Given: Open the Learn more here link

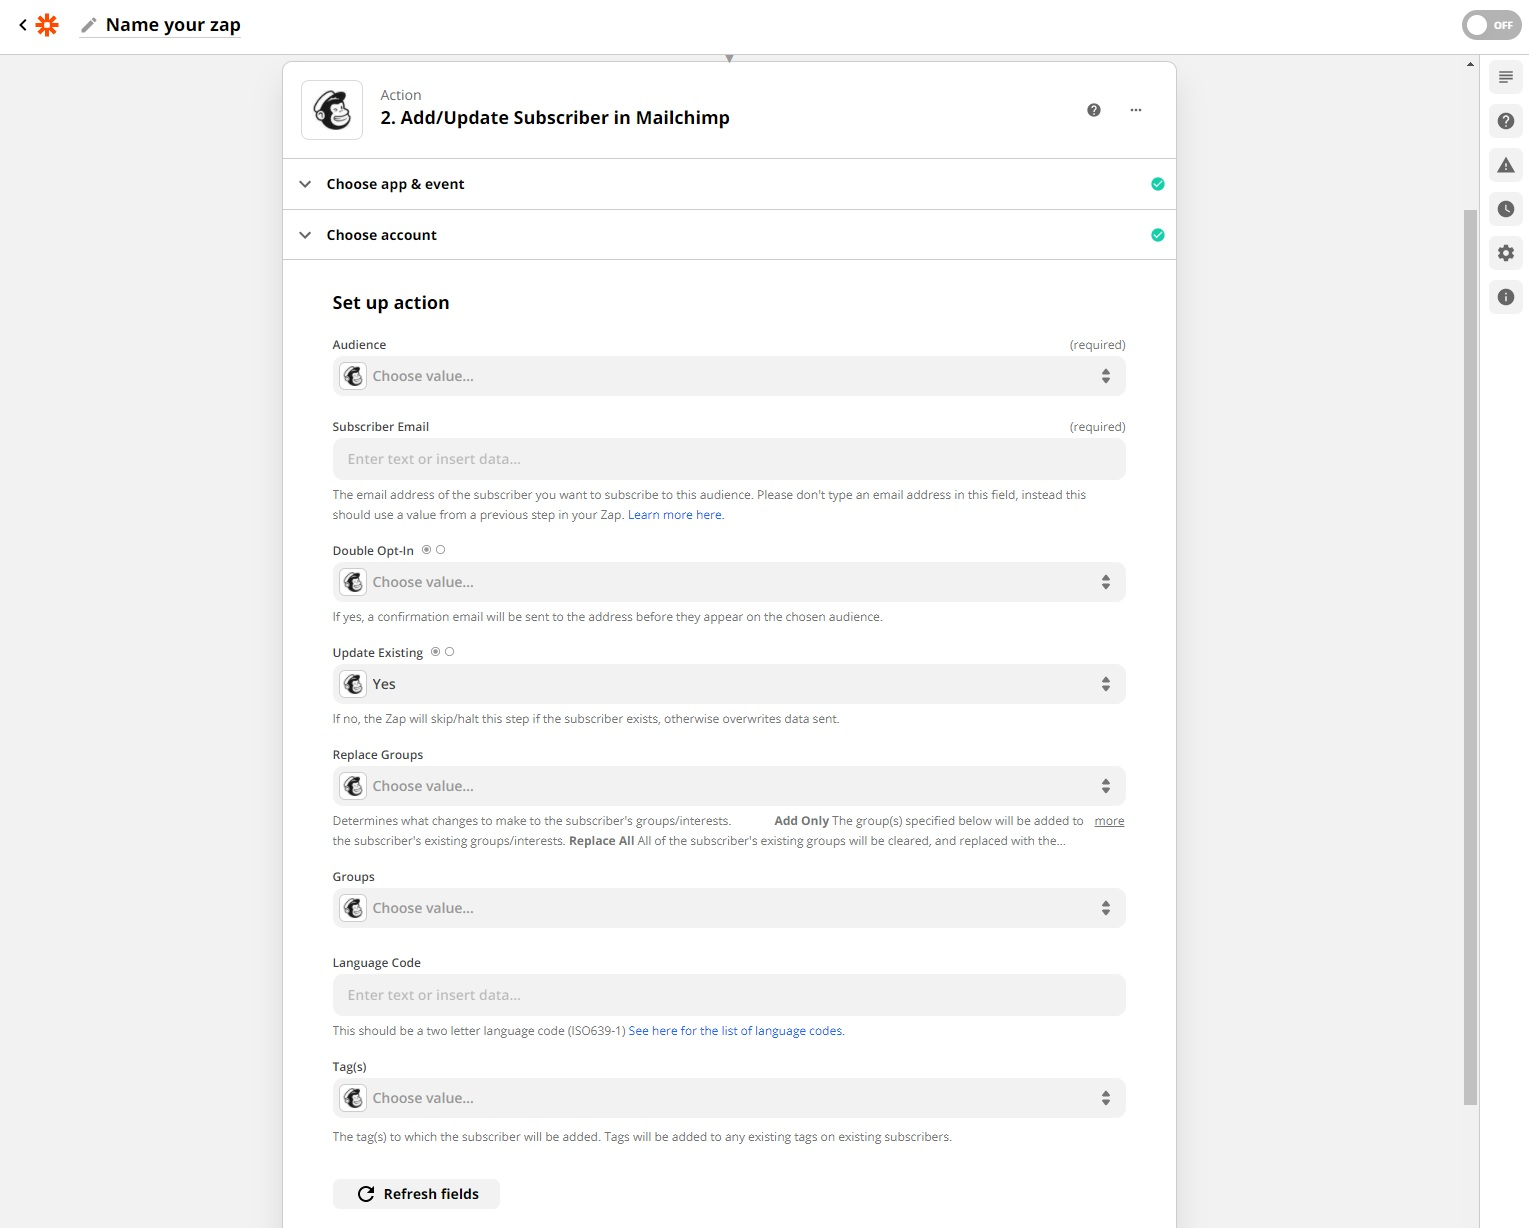Looking at the screenshot, I should (676, 515).
